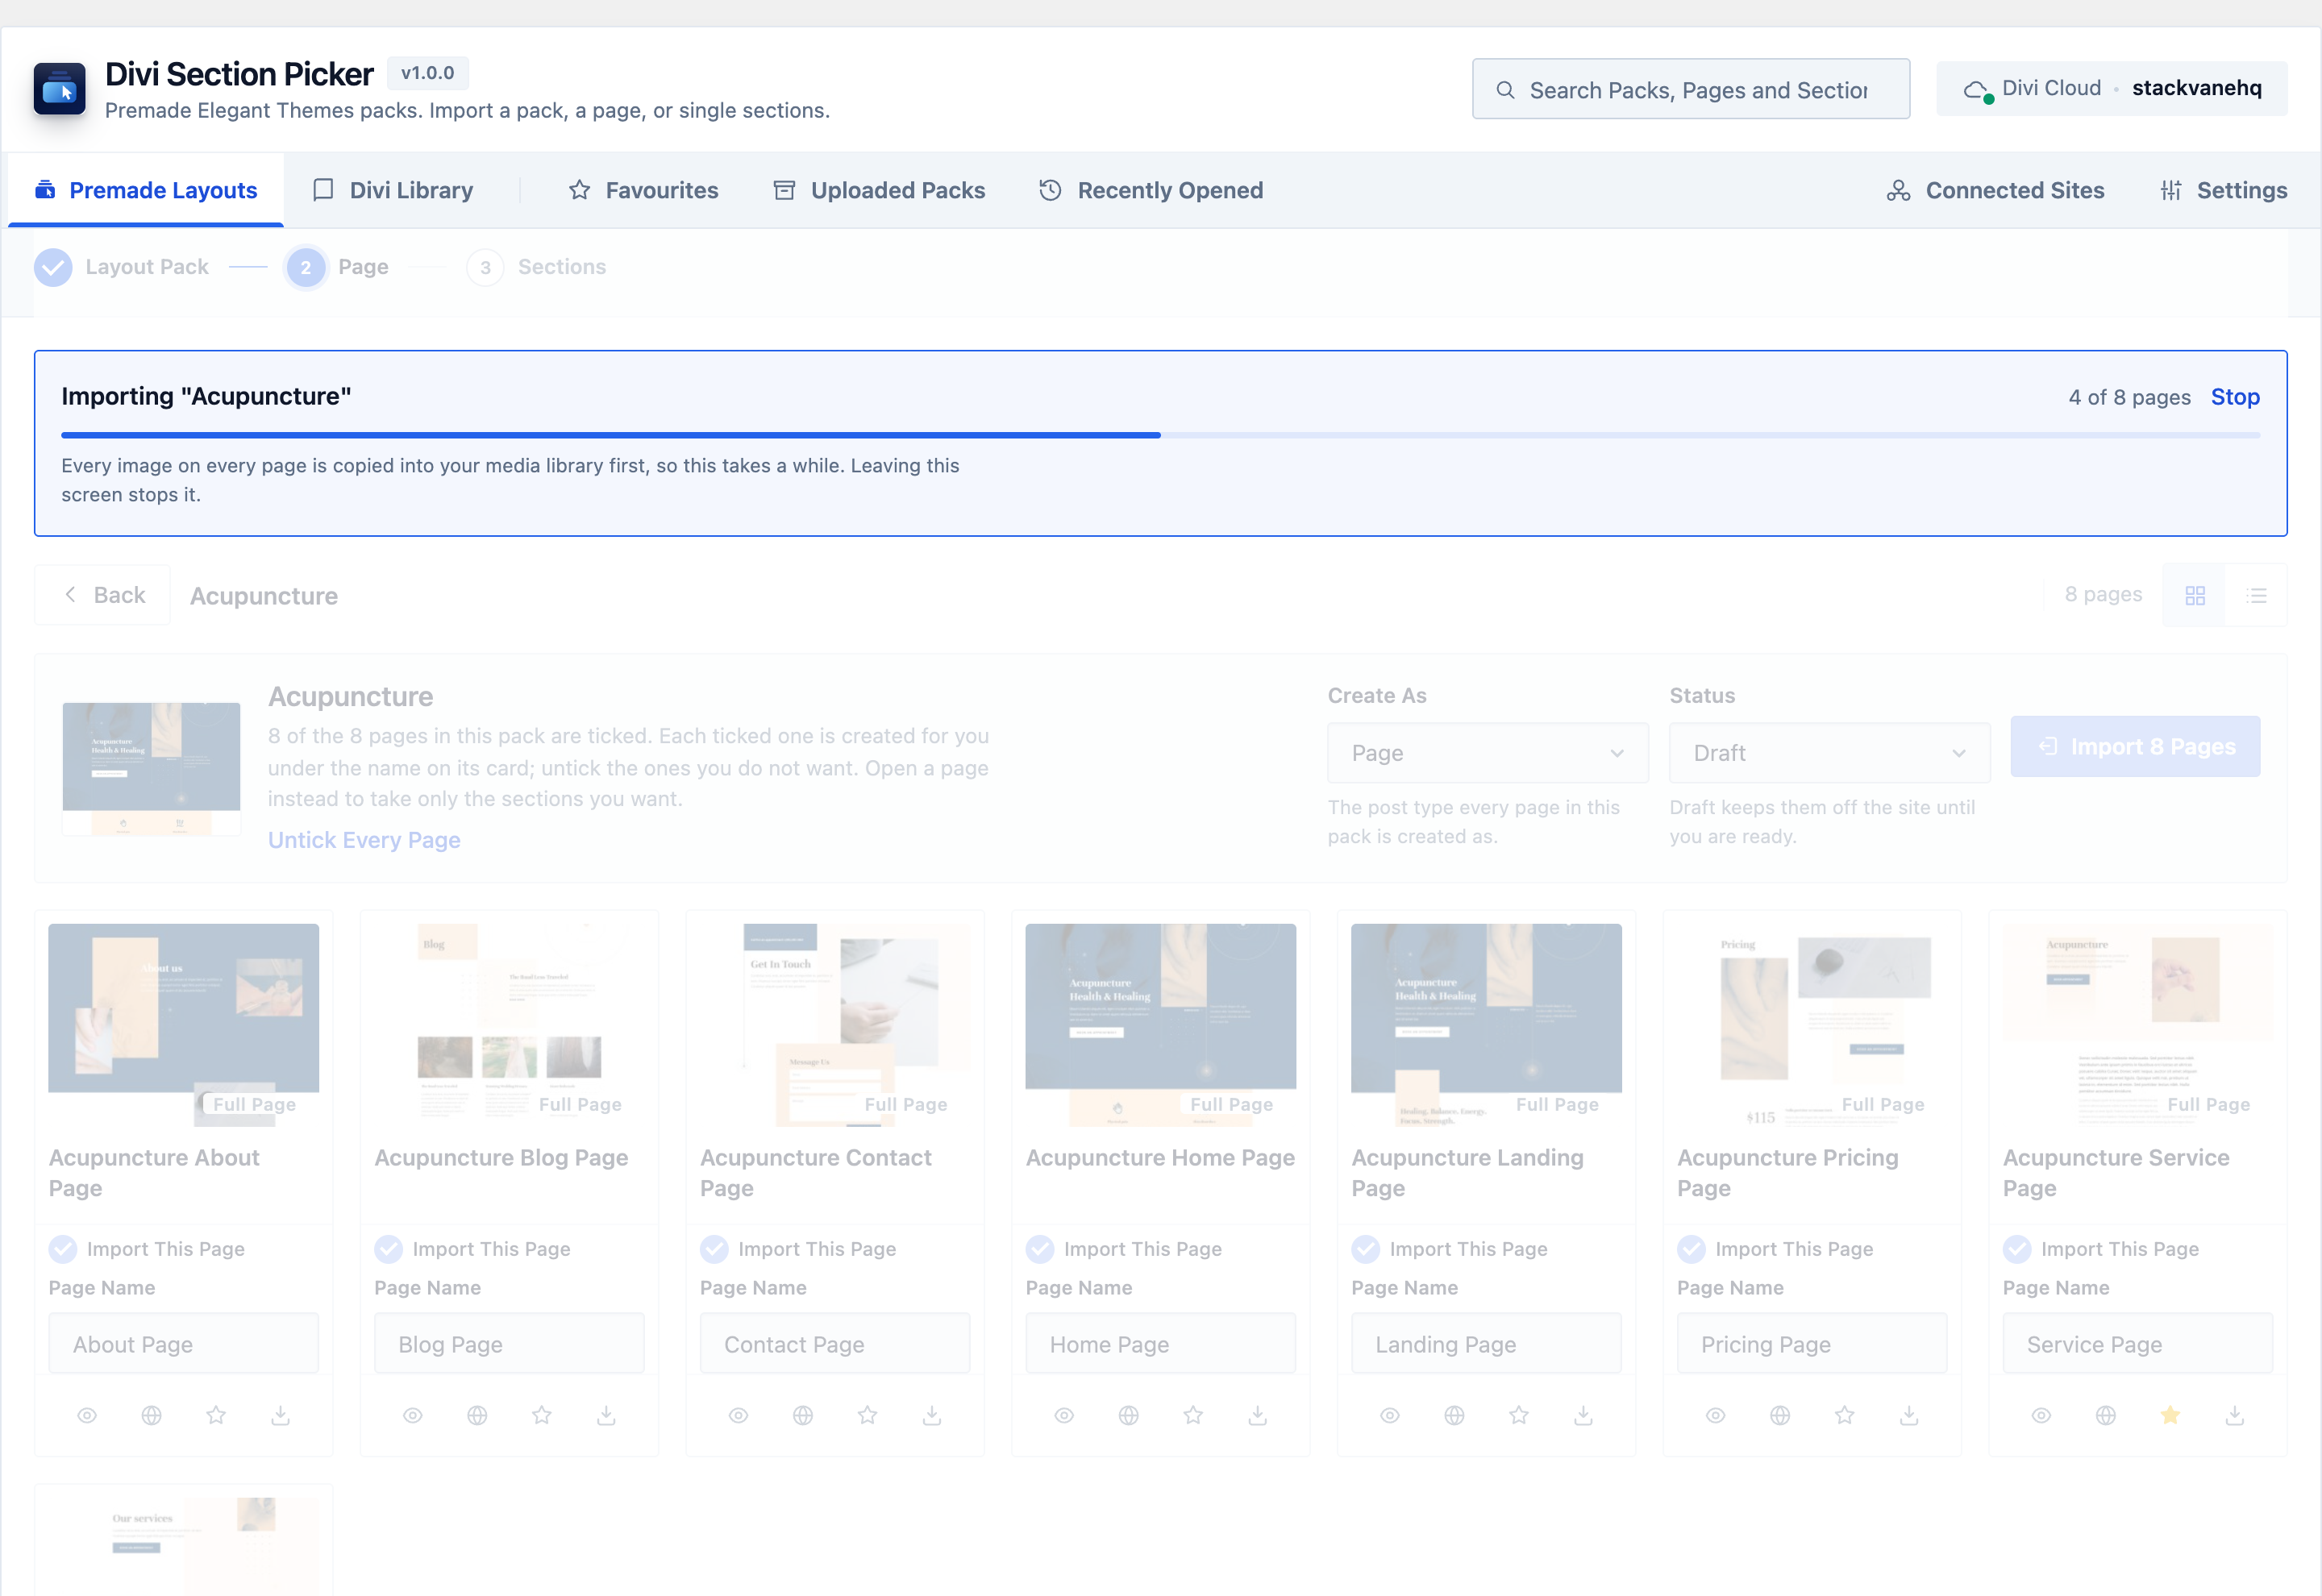The image size is (2322, 1596).
Task: Untick Import This Page for Blog Page
Action: click(x=388, y=1249)
